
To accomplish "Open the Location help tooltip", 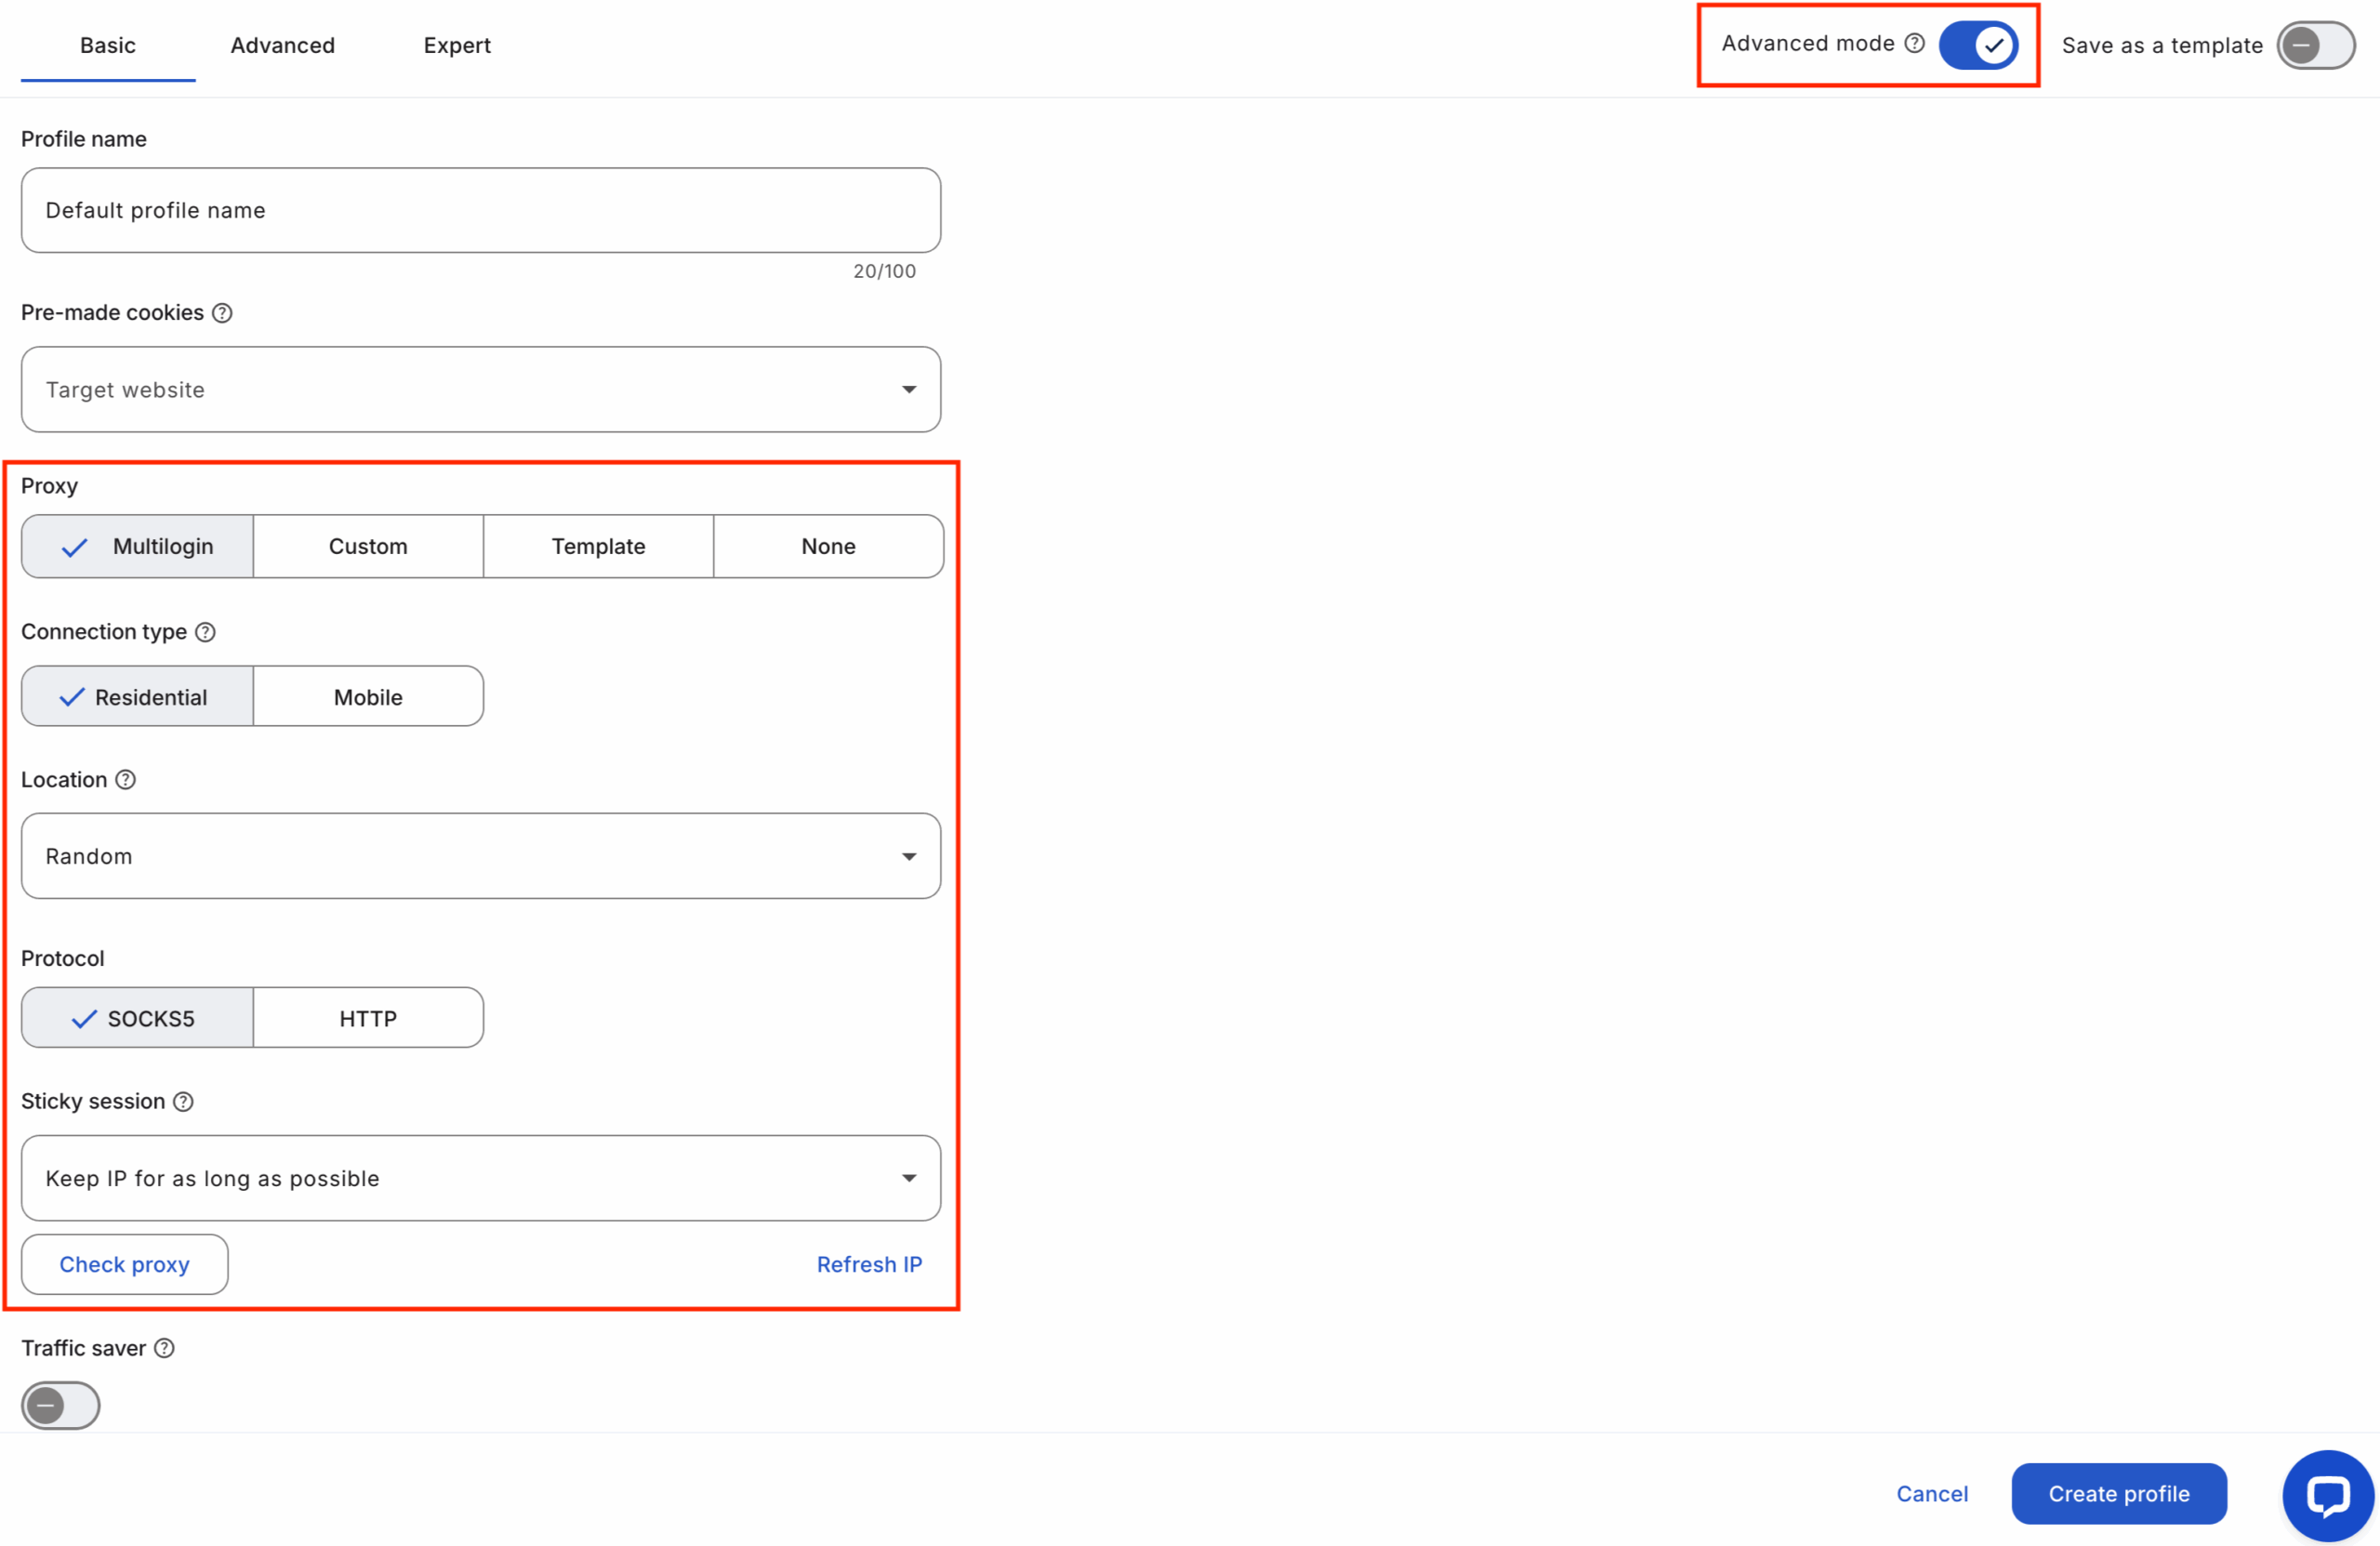I will click(x=126, y=780).
